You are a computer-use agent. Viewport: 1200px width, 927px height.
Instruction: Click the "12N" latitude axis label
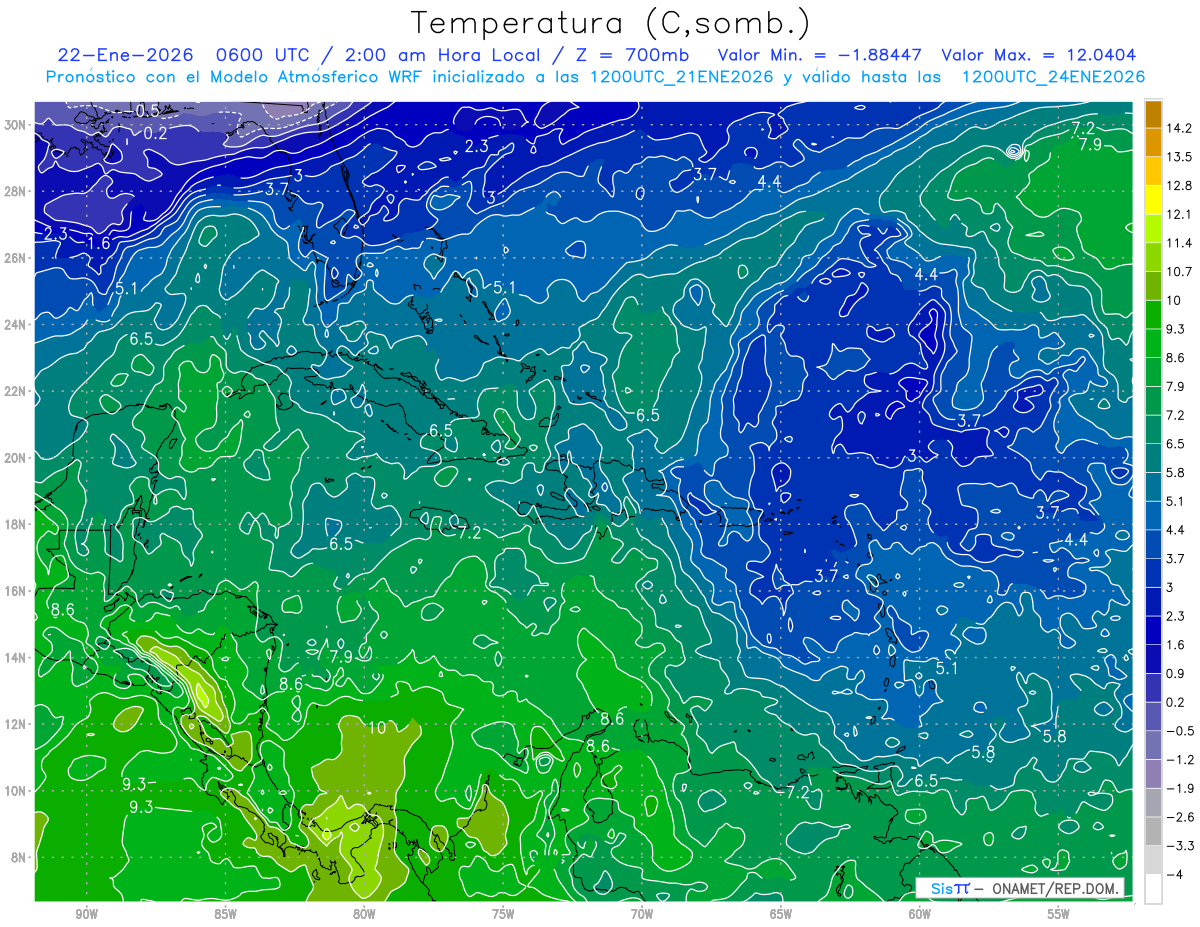16,724
